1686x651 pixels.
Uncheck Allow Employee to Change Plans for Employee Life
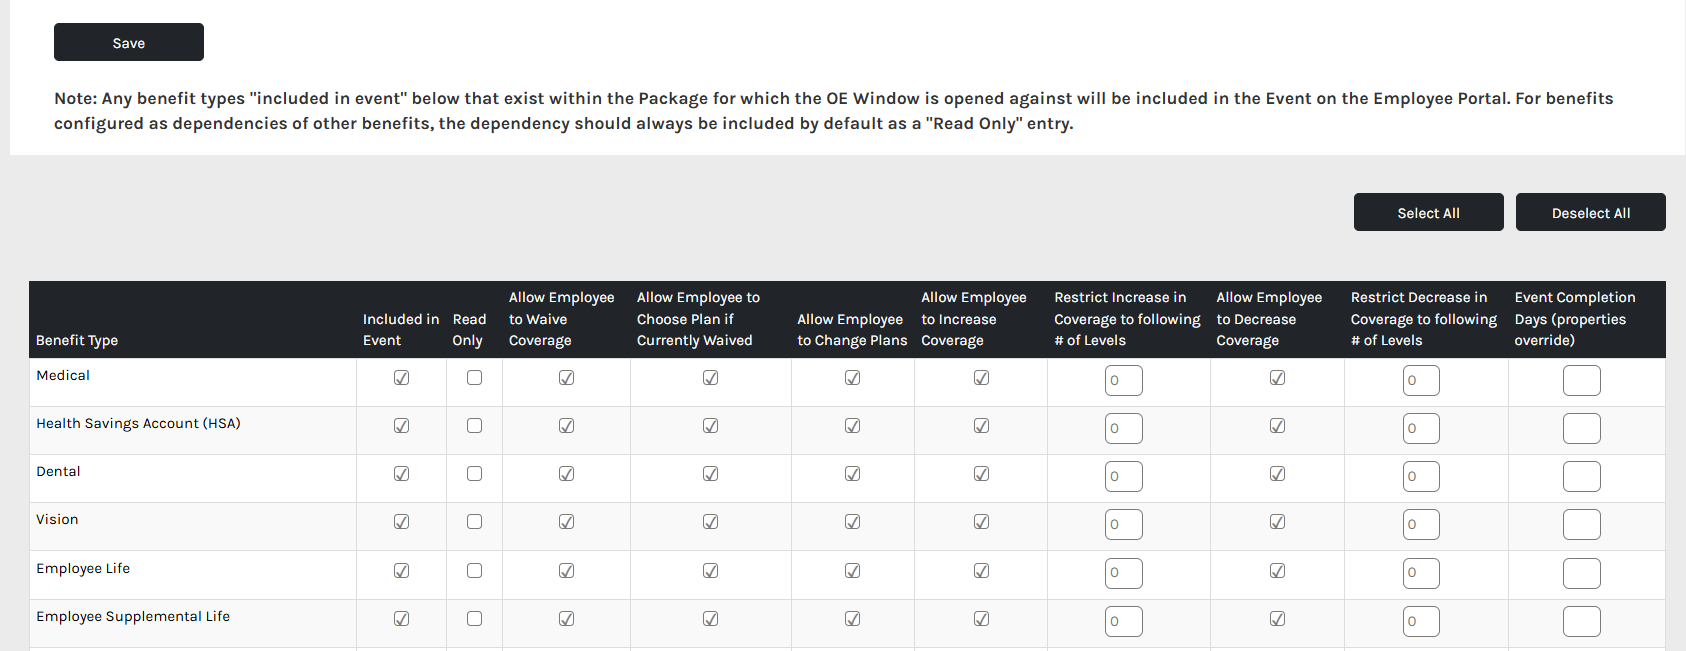tap(852, 571)
